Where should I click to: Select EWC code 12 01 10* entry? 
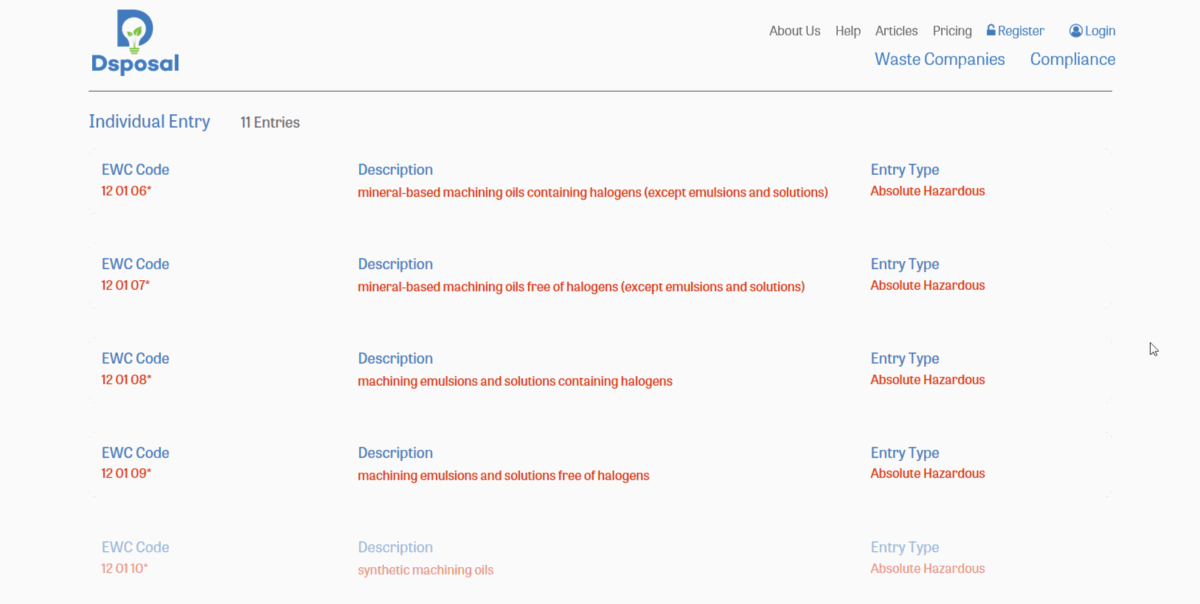(x=125, y=569)
